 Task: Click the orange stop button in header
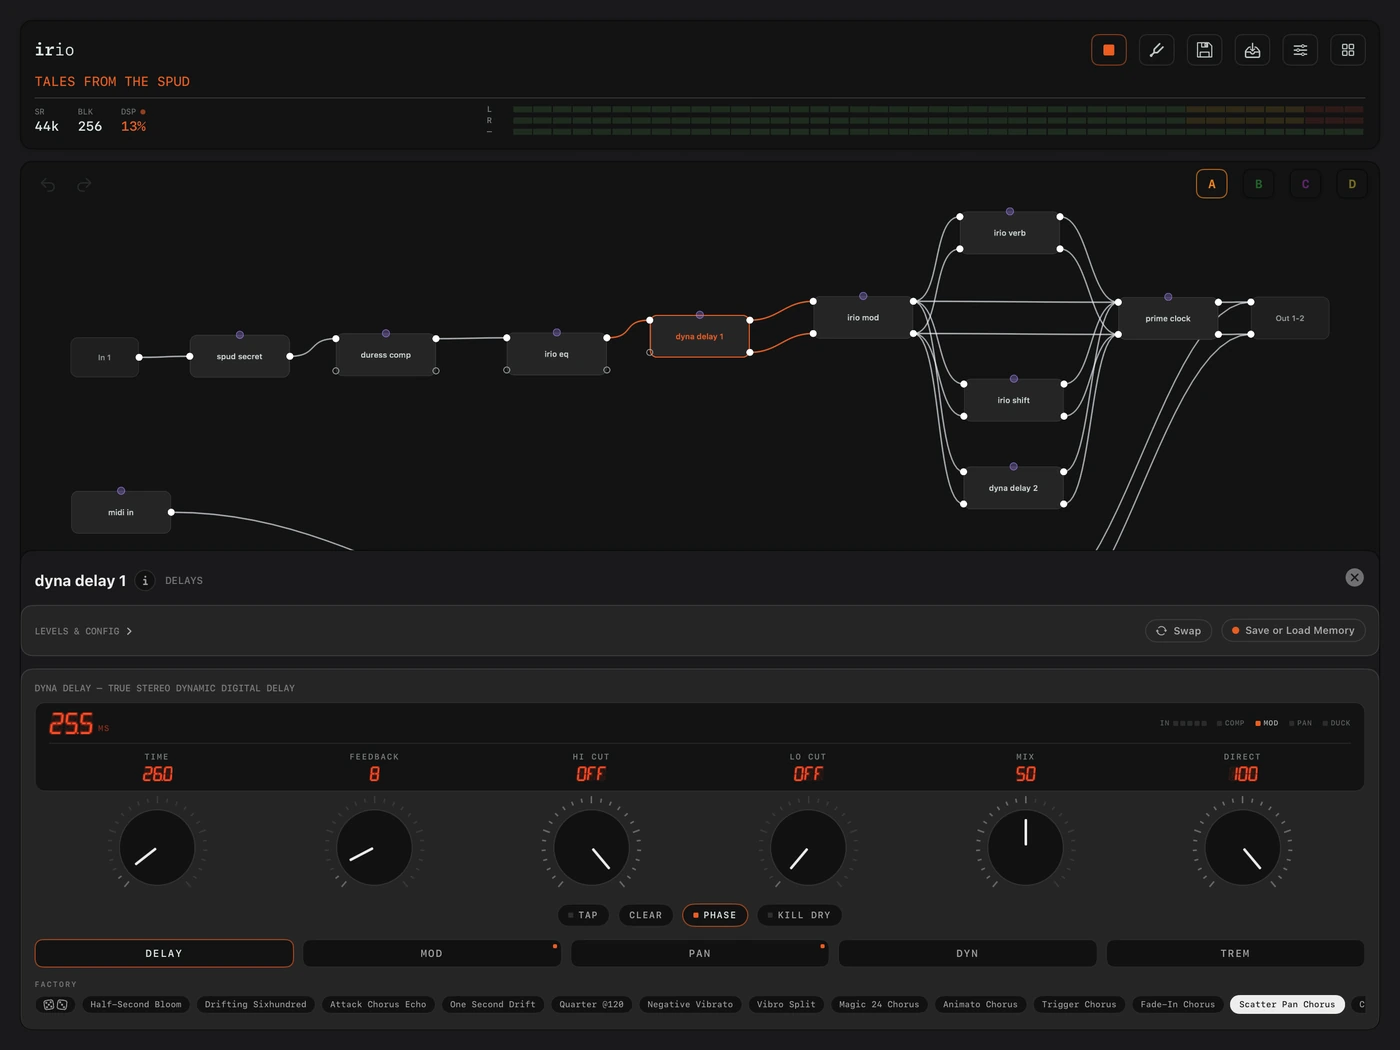tap(1108, 50)
